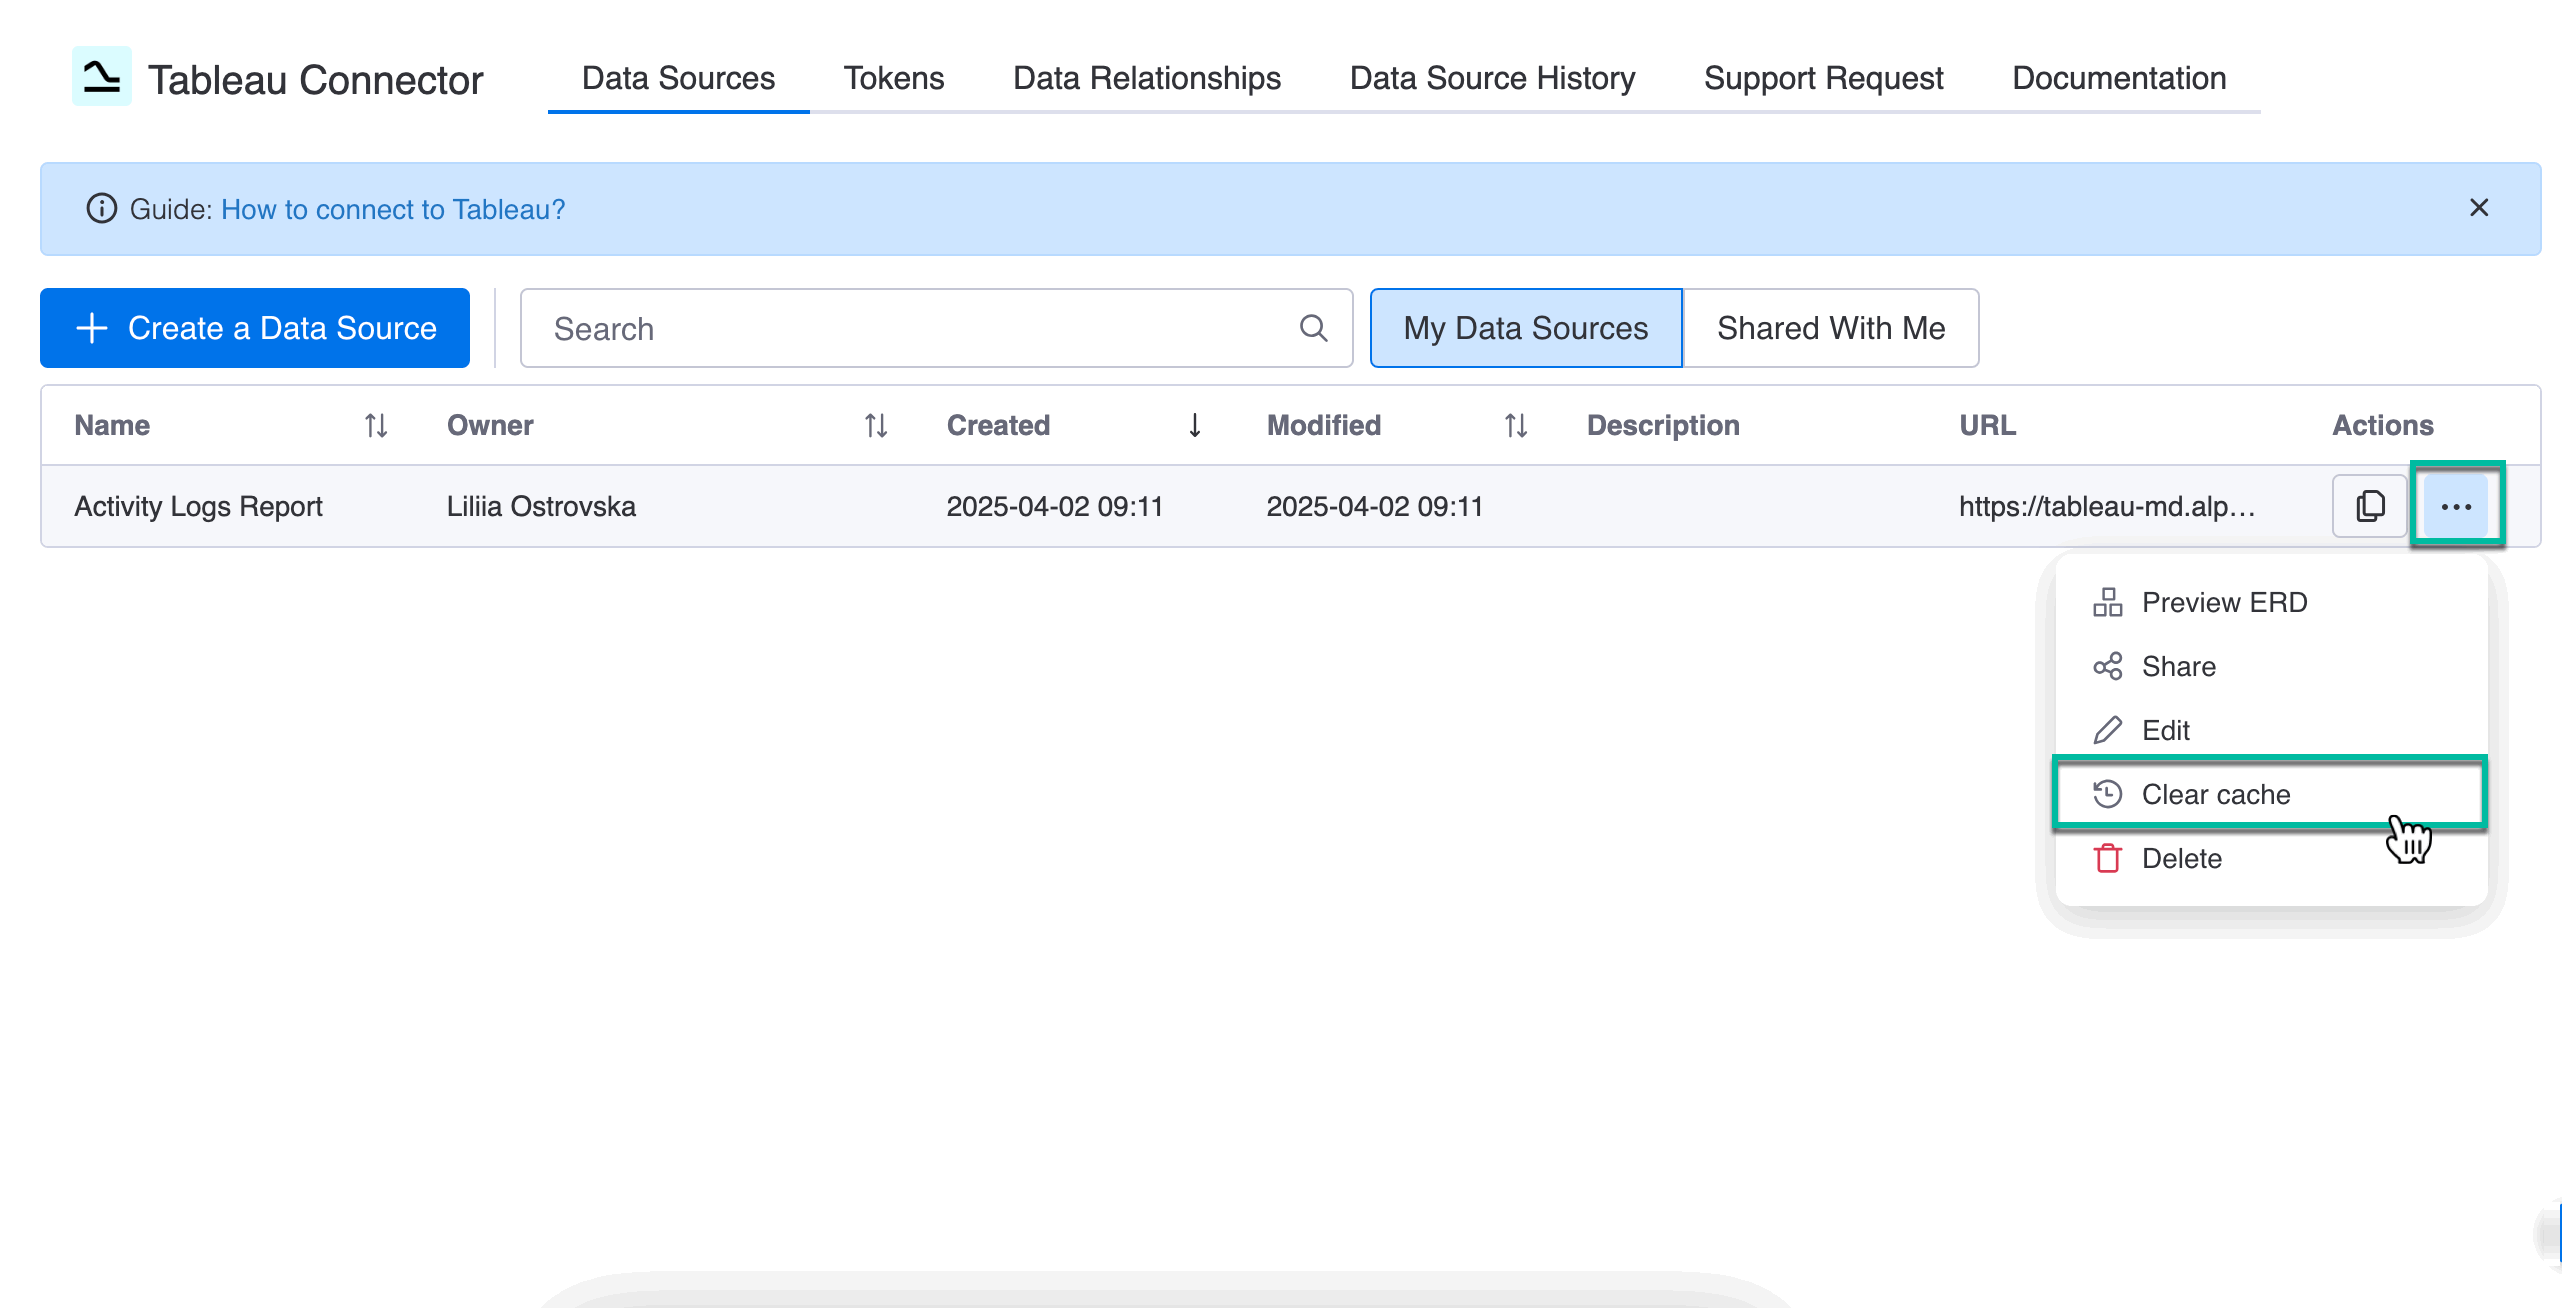Toggle Created column sort direction

pos(1194,426)
